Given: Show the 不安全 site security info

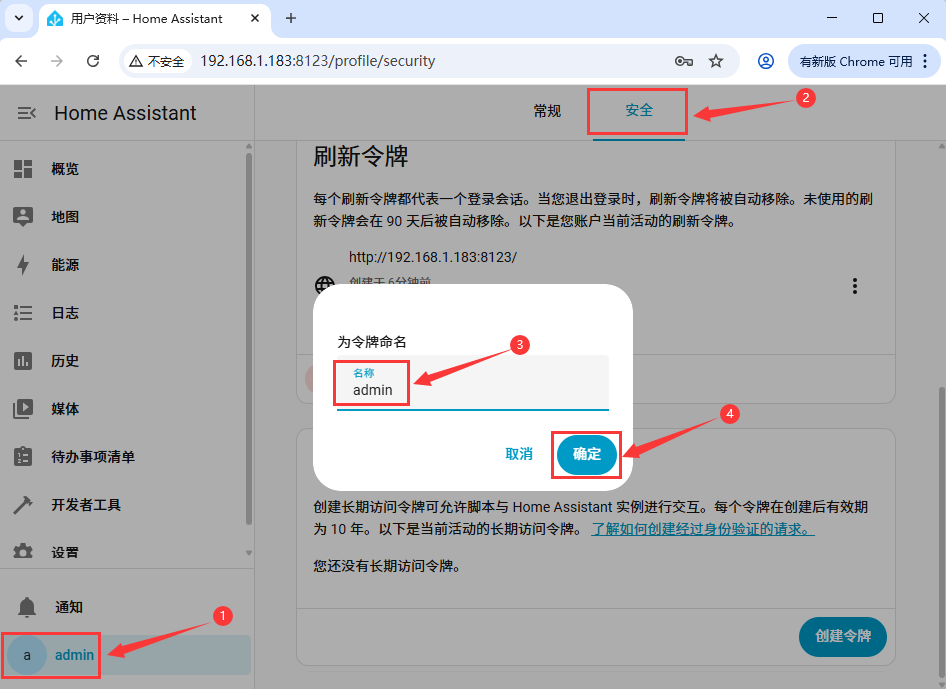Looking at the screenshot, I should 157,61.
